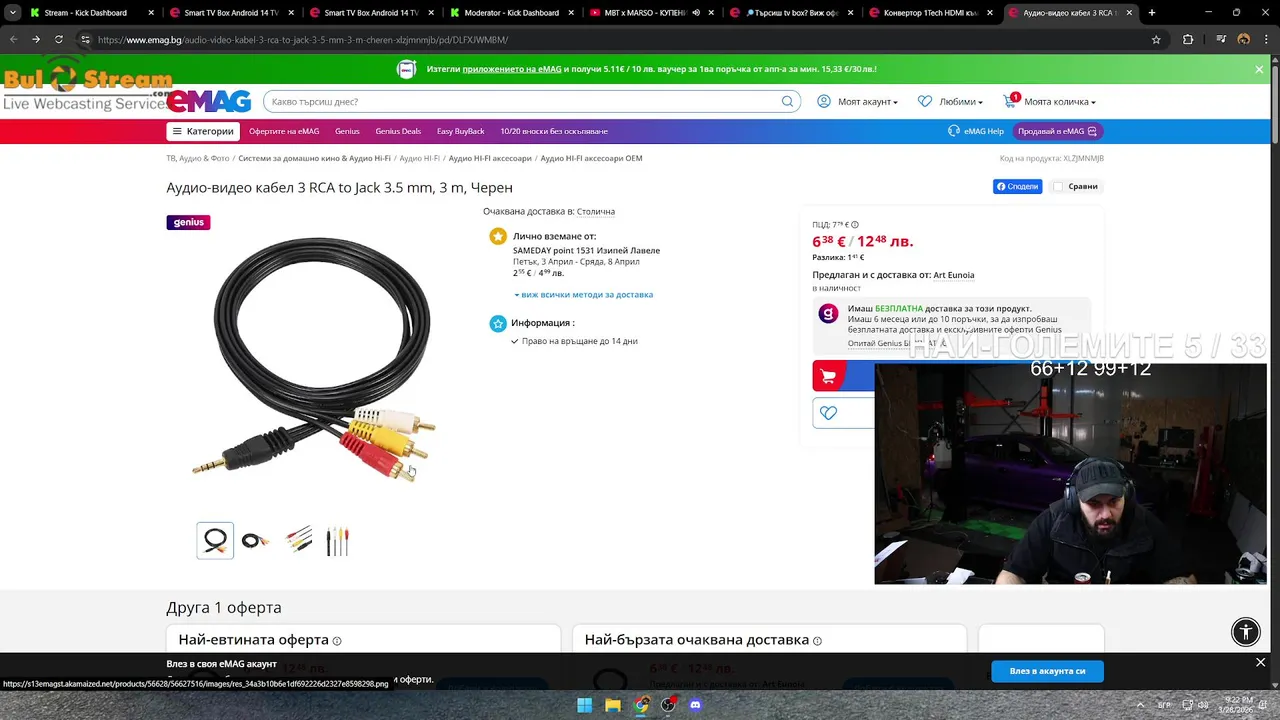Click the search magnifier icon in eMAG search bar
Viewport: 1280px width, 720px height.
tap(787, 101)
